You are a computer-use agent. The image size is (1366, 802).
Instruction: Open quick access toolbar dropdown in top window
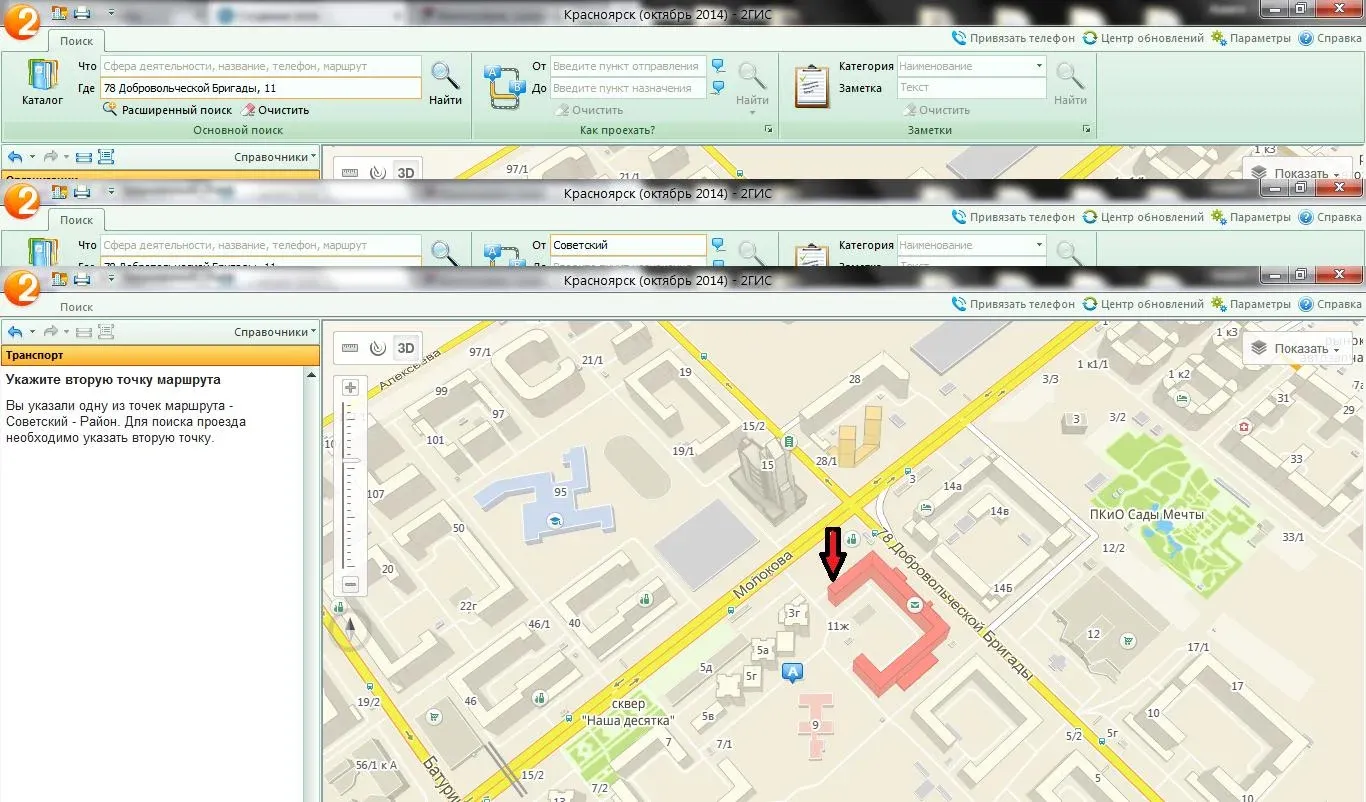pyautogui.click(x=111, y=13)
